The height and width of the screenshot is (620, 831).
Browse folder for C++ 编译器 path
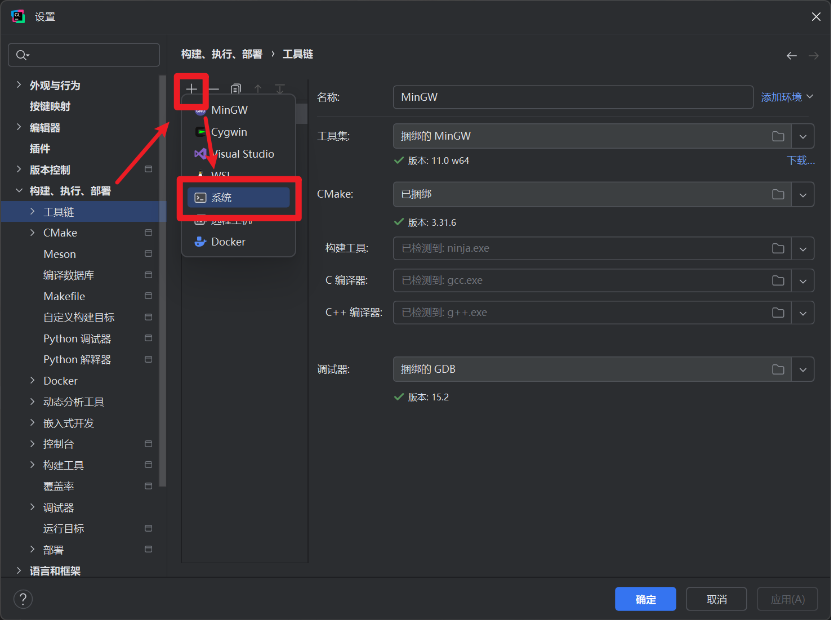point(777,313)
